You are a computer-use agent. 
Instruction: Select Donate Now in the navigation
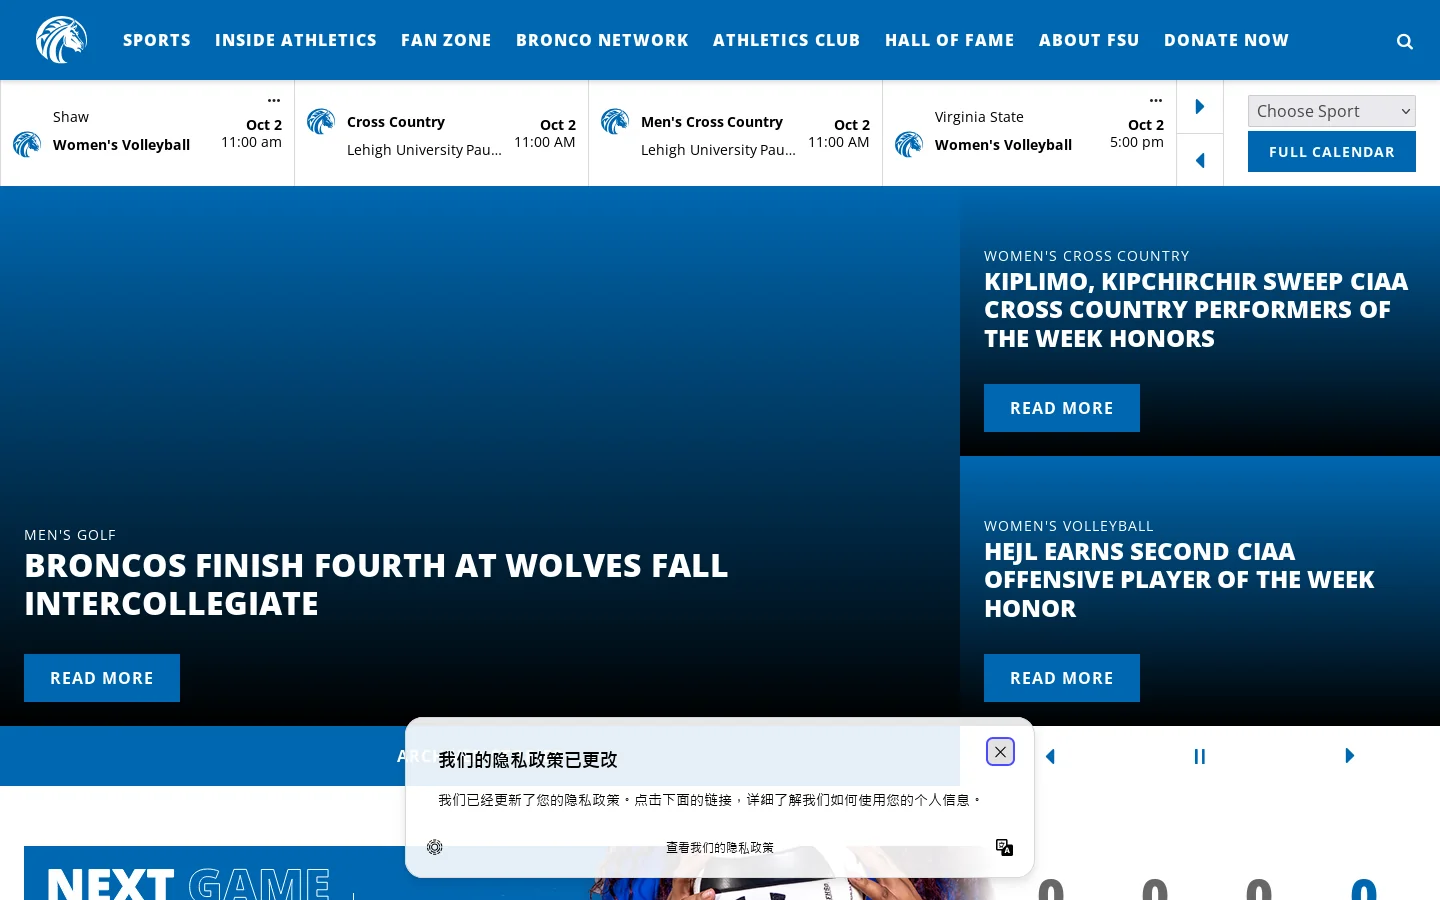pos(1226,40)
